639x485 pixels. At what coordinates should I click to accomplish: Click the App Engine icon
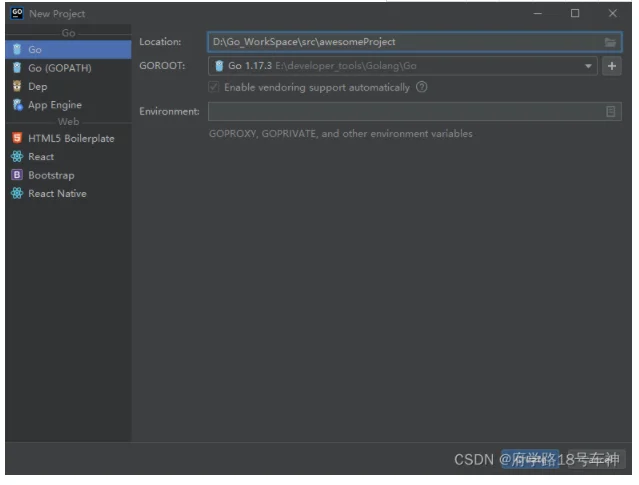18,105
